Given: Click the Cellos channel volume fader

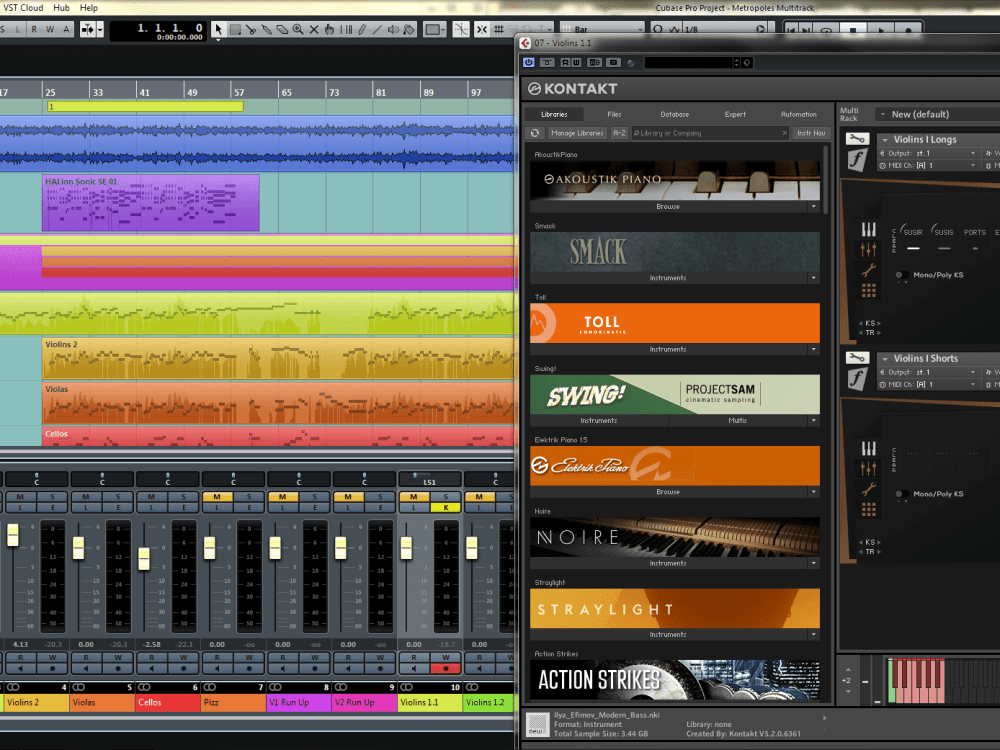Looking at the screenshot, I should [144, 559].
